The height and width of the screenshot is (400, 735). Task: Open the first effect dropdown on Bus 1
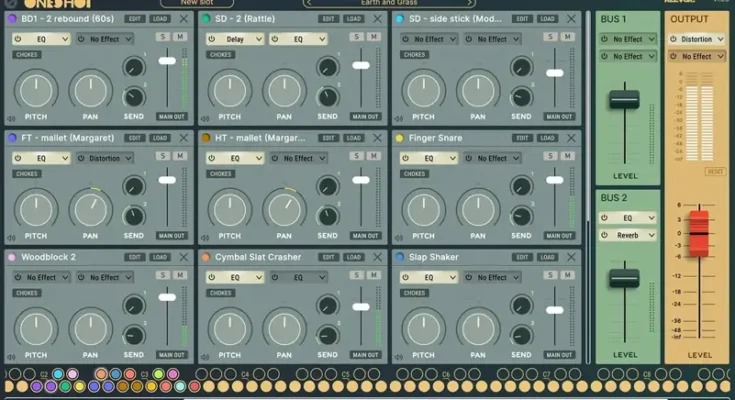pyautogui.click(x=632, y=39)
